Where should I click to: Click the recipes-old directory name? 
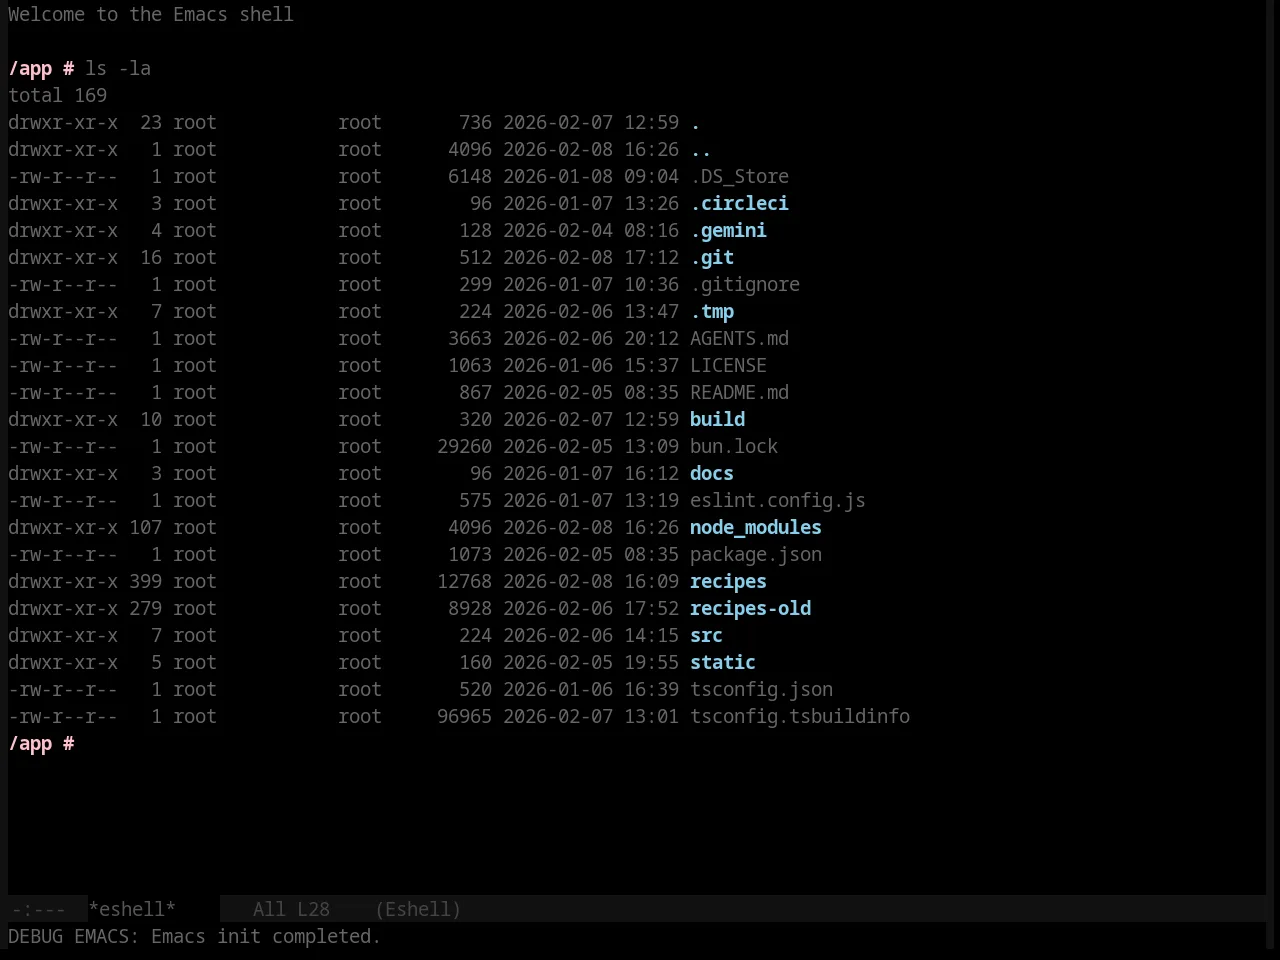pos(750,608)
